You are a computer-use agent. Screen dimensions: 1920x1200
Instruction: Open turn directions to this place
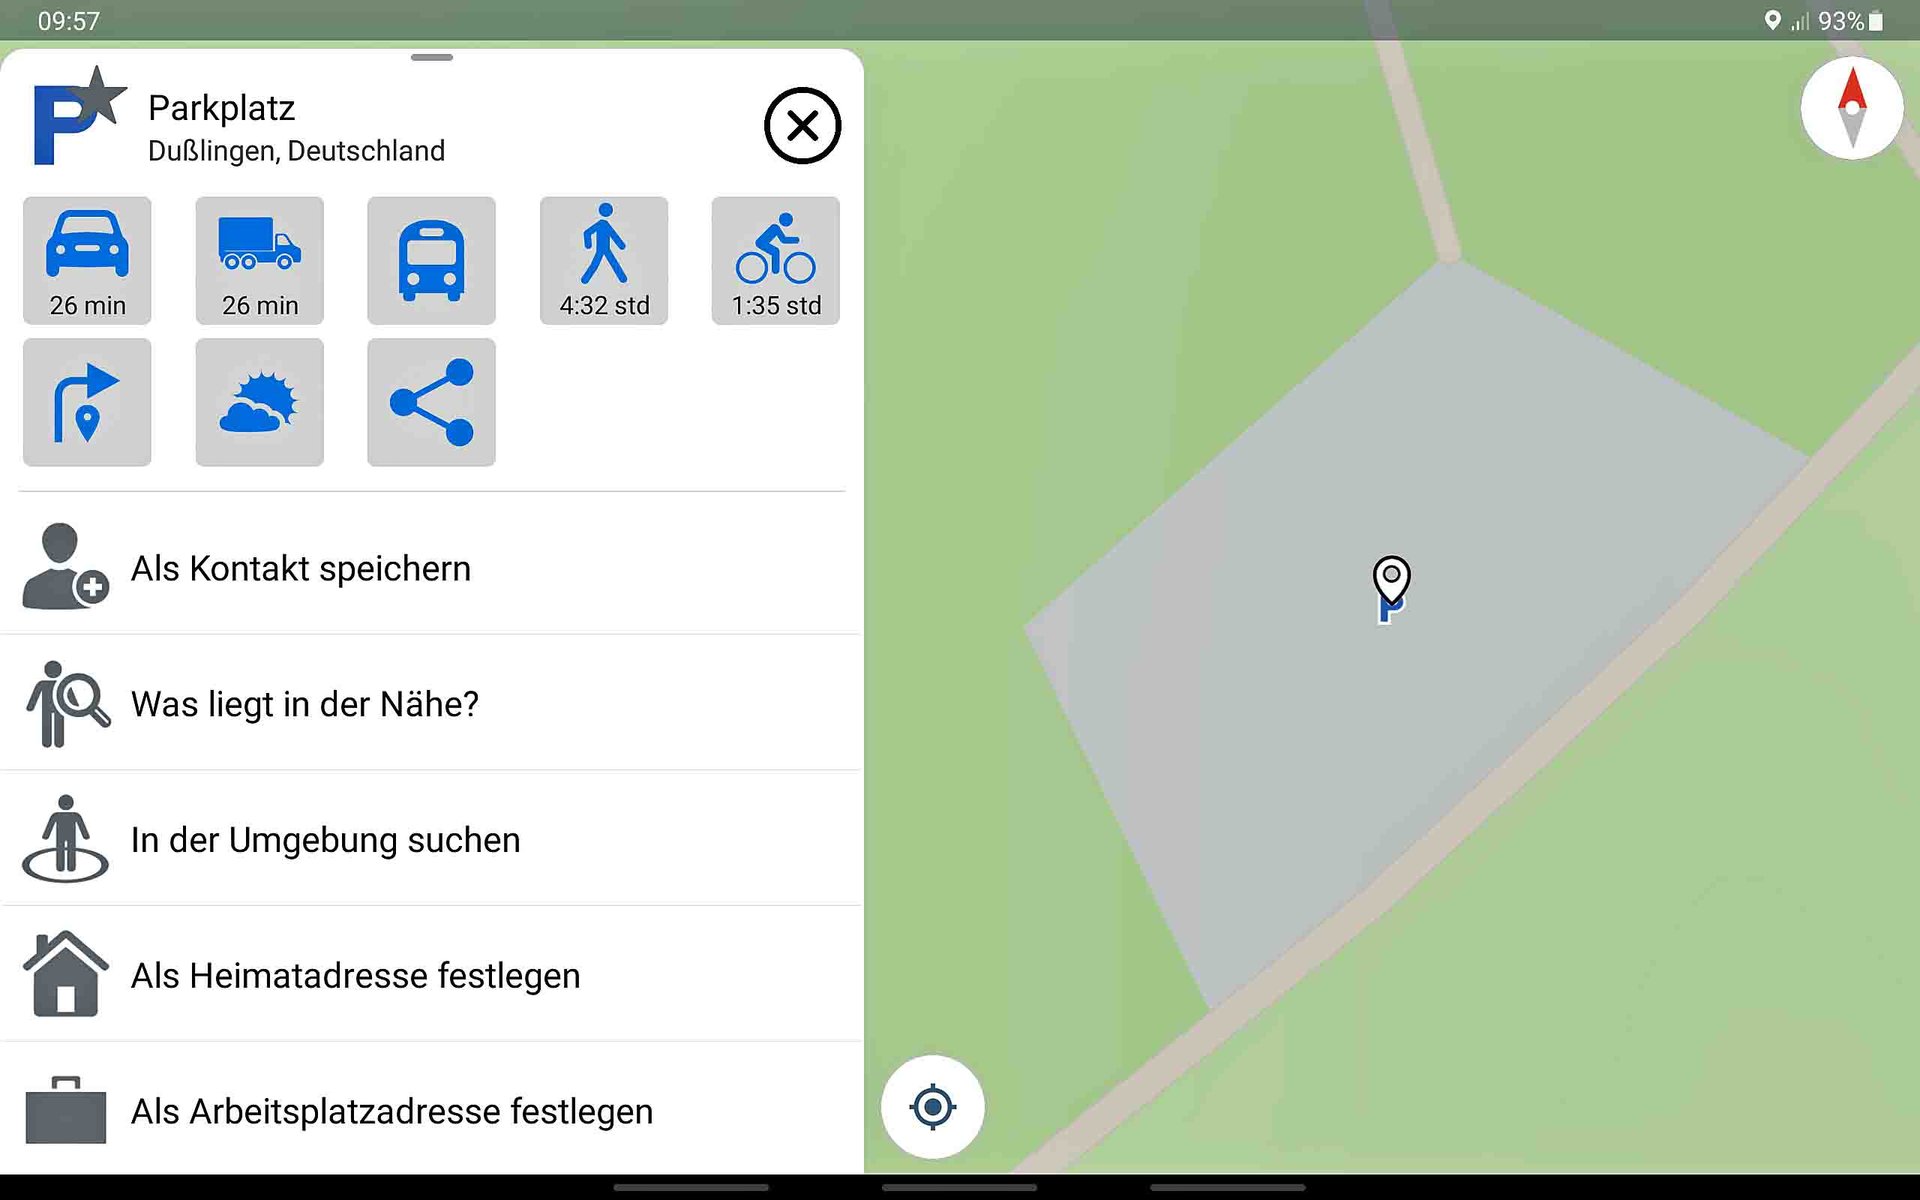coord(87,402)
